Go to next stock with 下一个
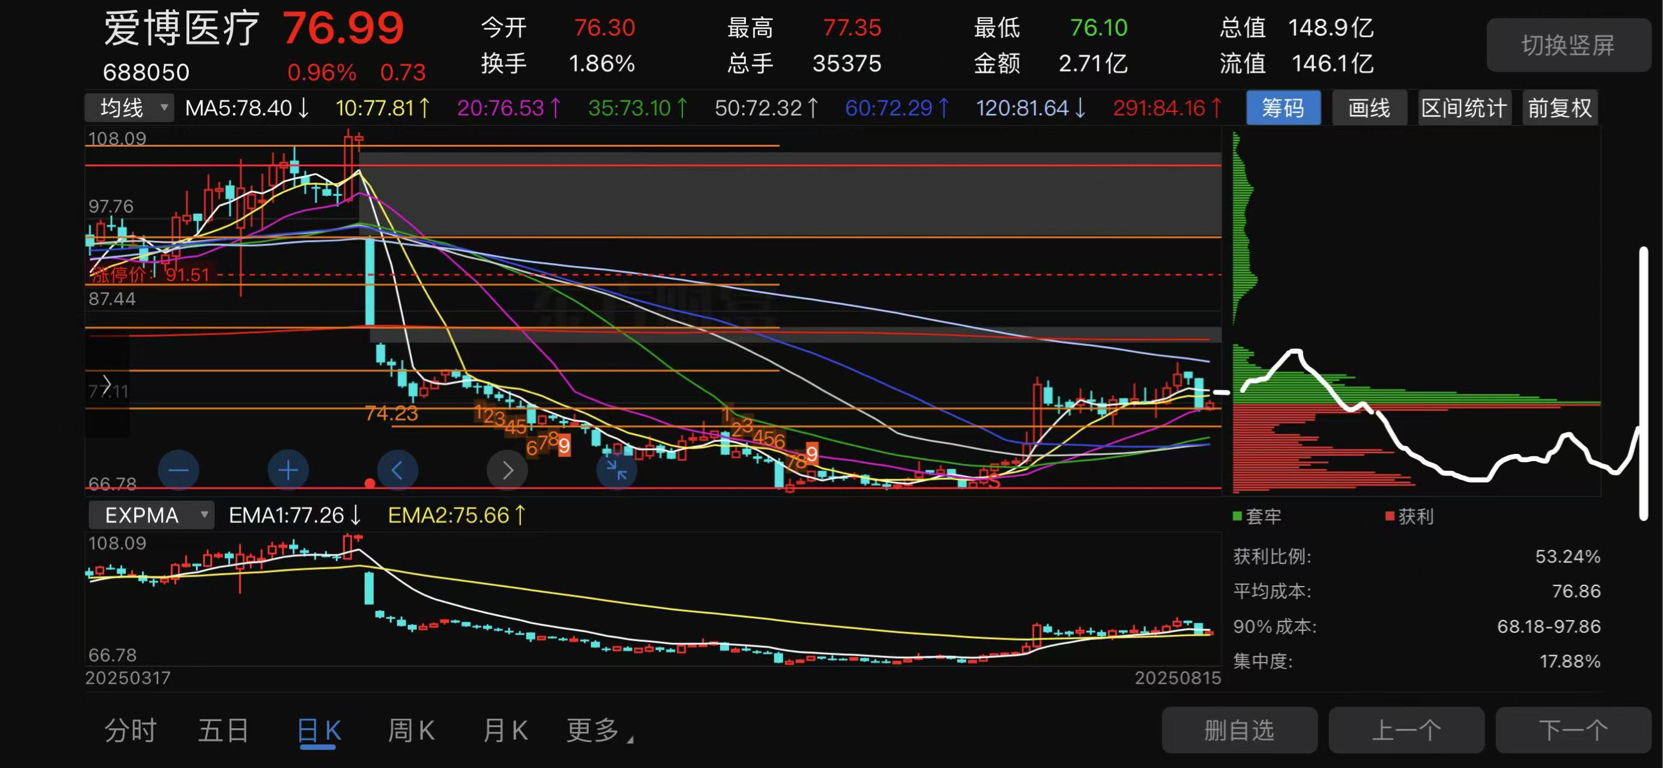The height and width of the screenshot is (769, 1663). 1573,731
